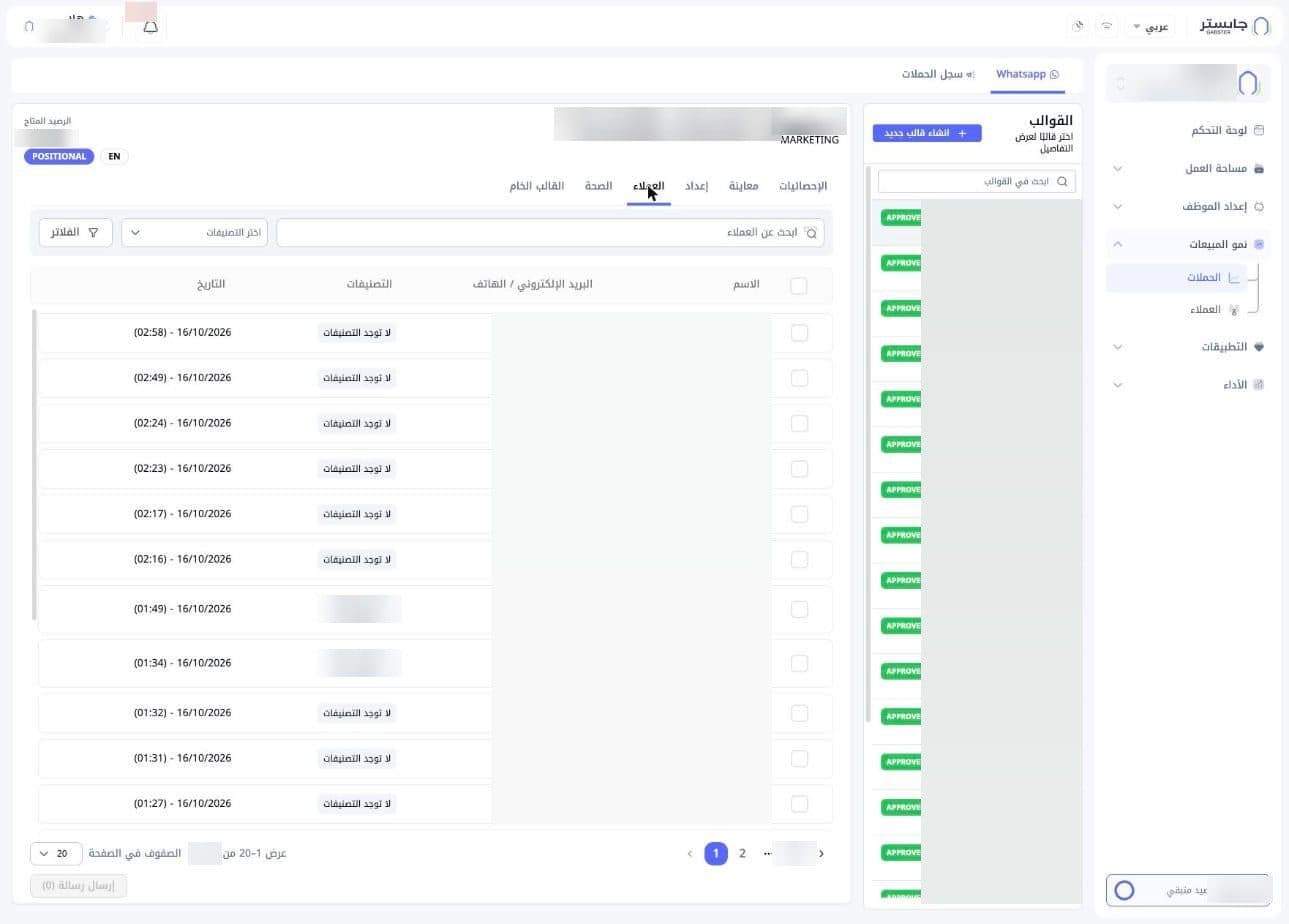Screen dimensions: 1289x924
Task: Click the theme toggle icon beside wifi
Action: point(1077,26)
